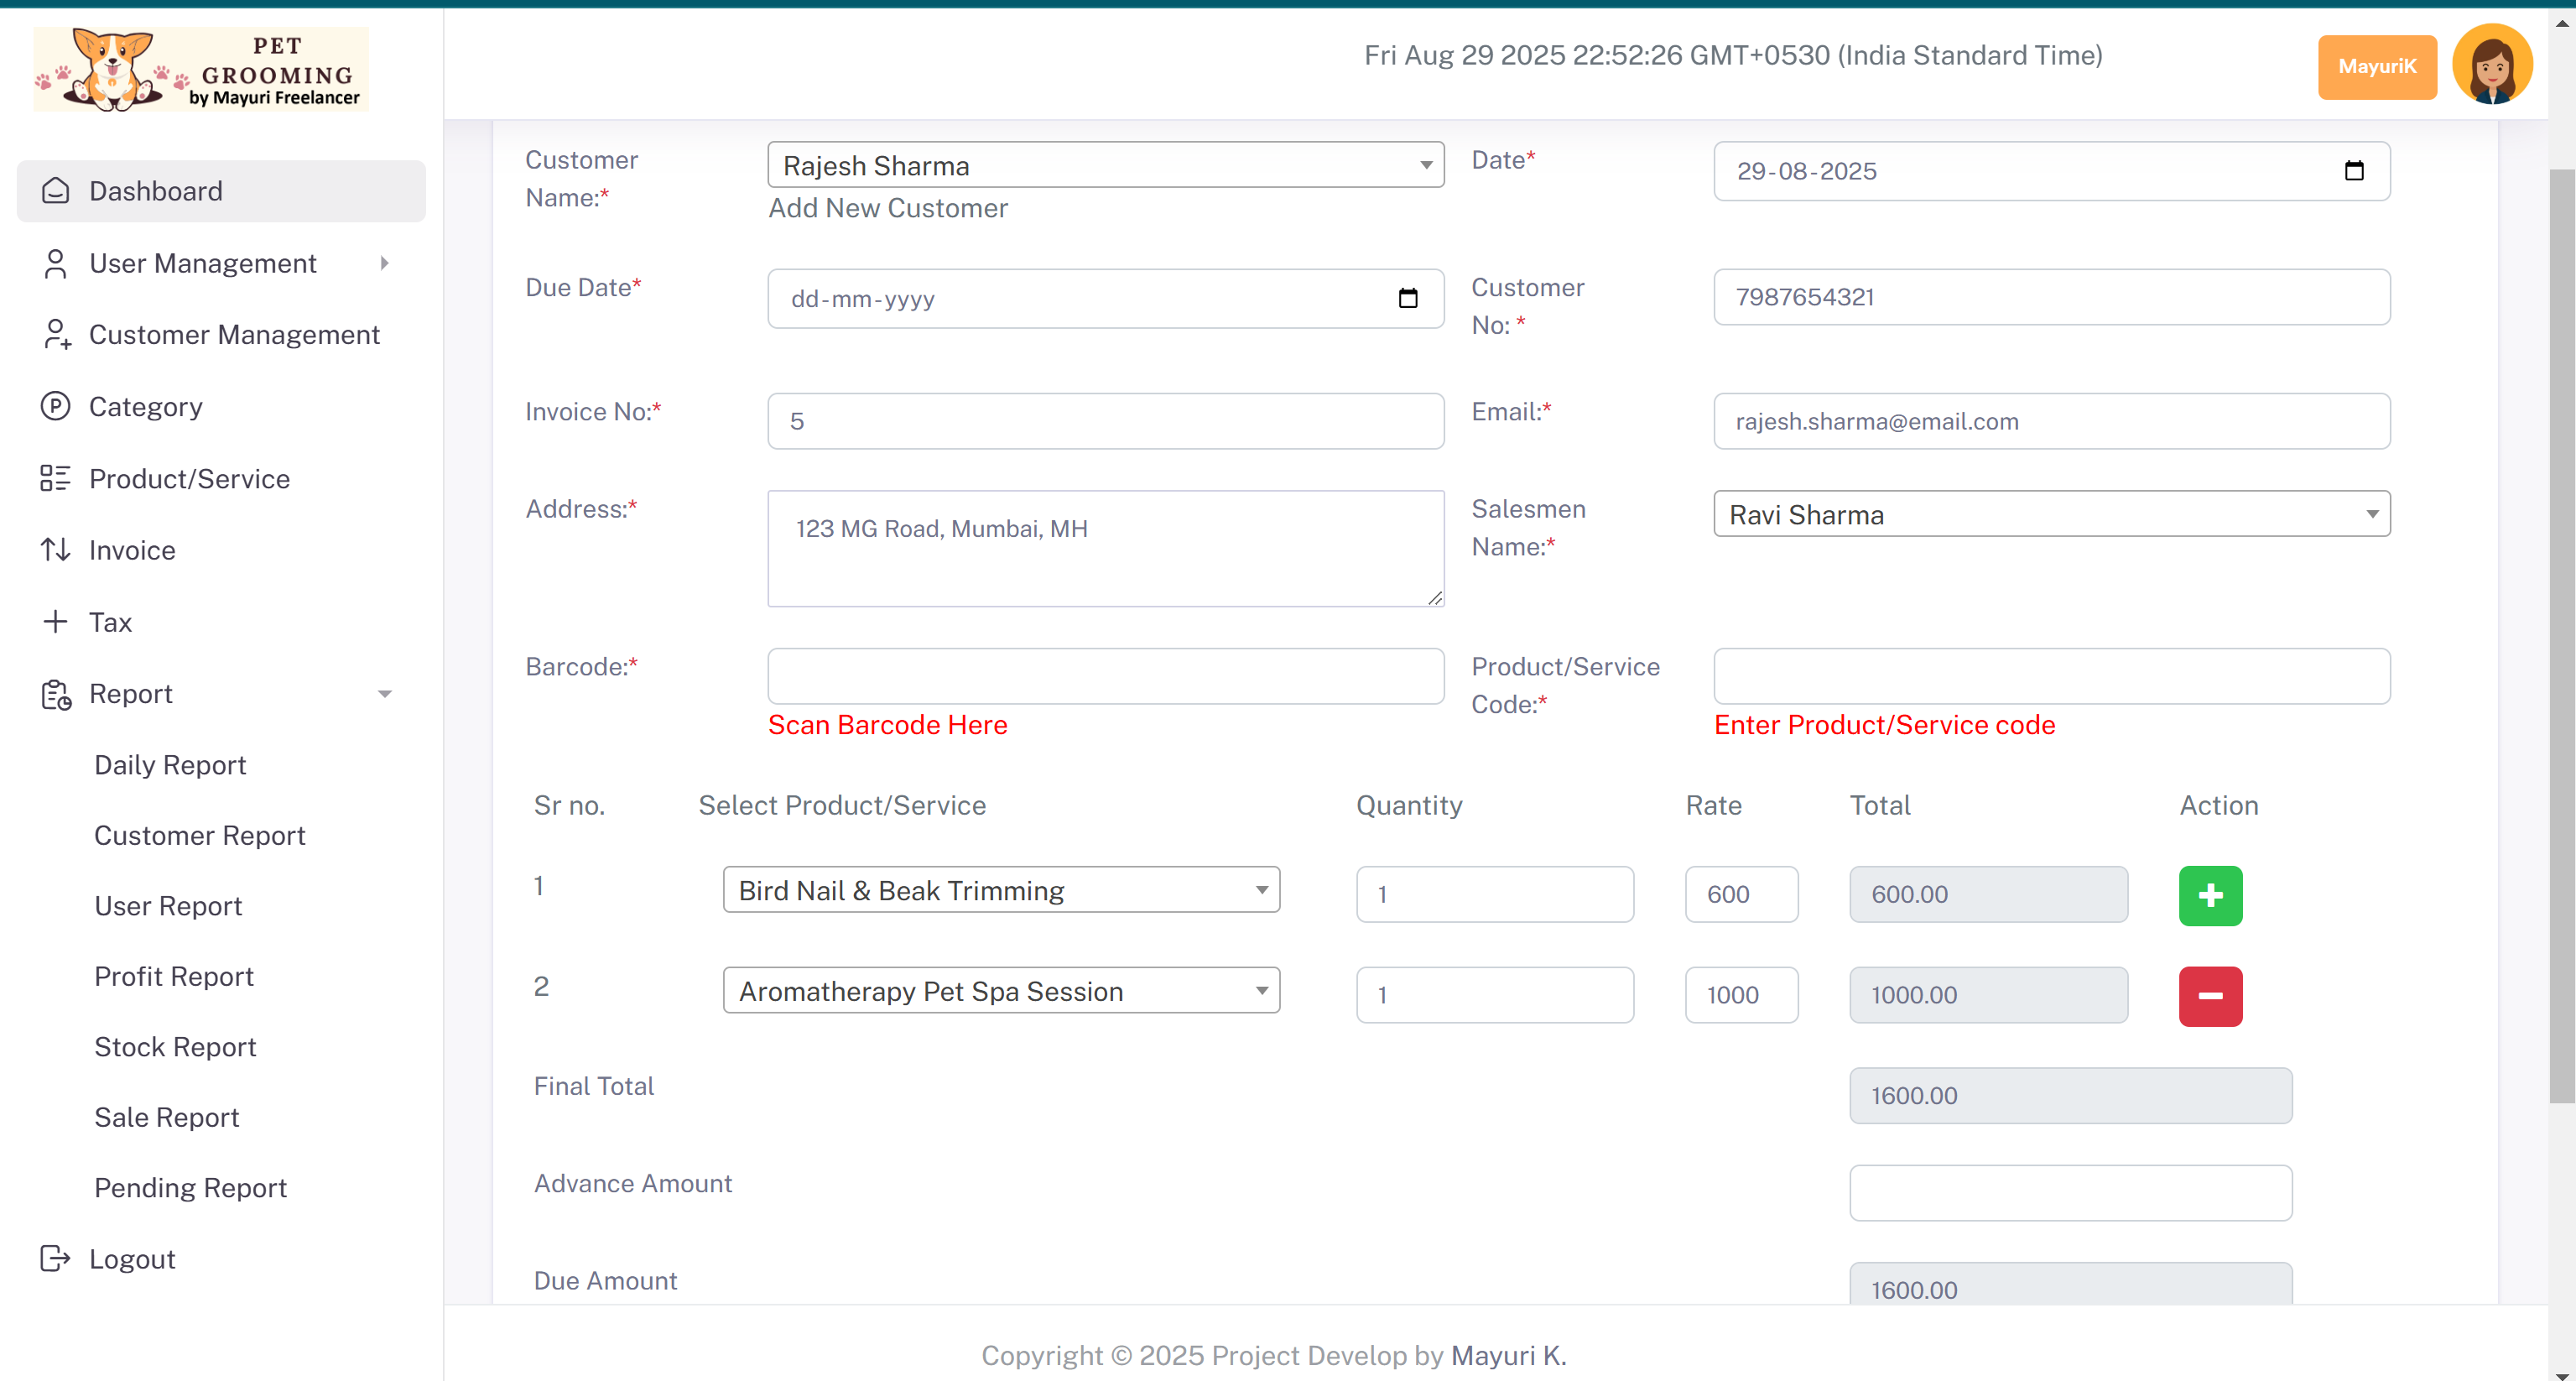Screen dimensions: 2576x1381
Task: Click Logout in the sidebar
Action: (x=132, y=1258)
